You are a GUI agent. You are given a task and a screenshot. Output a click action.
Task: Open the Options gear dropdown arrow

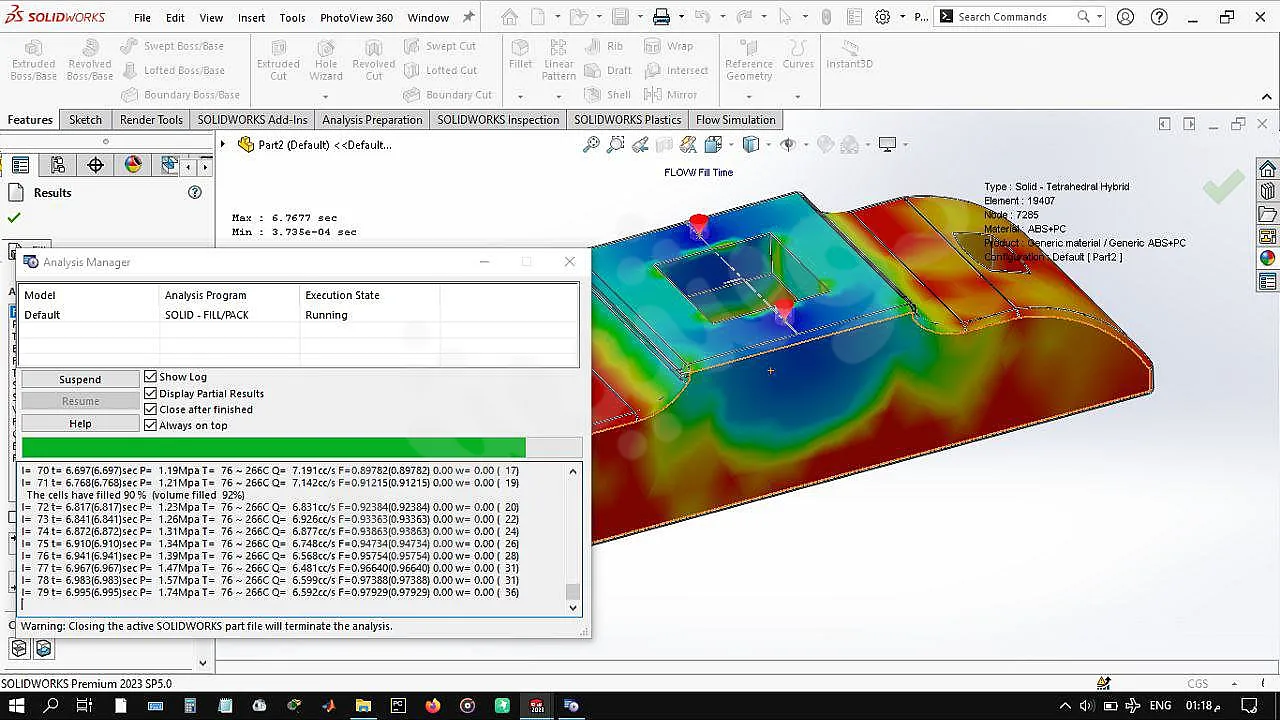(x=903, y=17)
